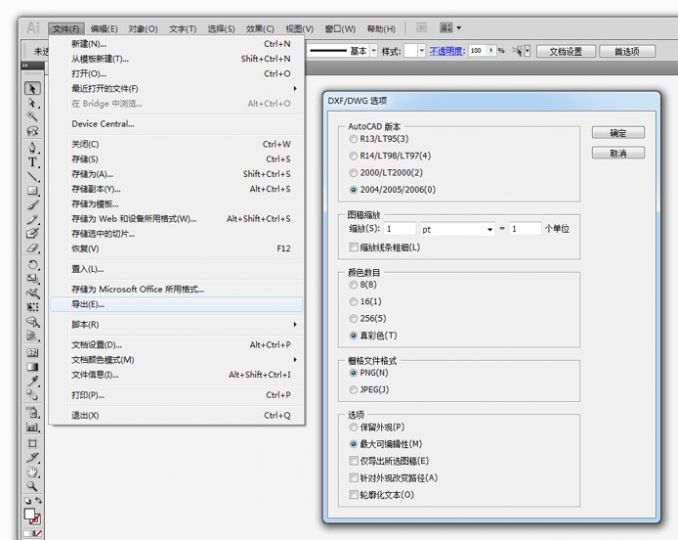The height and width of the screenshot is (540, 678).
Task: Select the Type tool
Action: pos(32,162)
